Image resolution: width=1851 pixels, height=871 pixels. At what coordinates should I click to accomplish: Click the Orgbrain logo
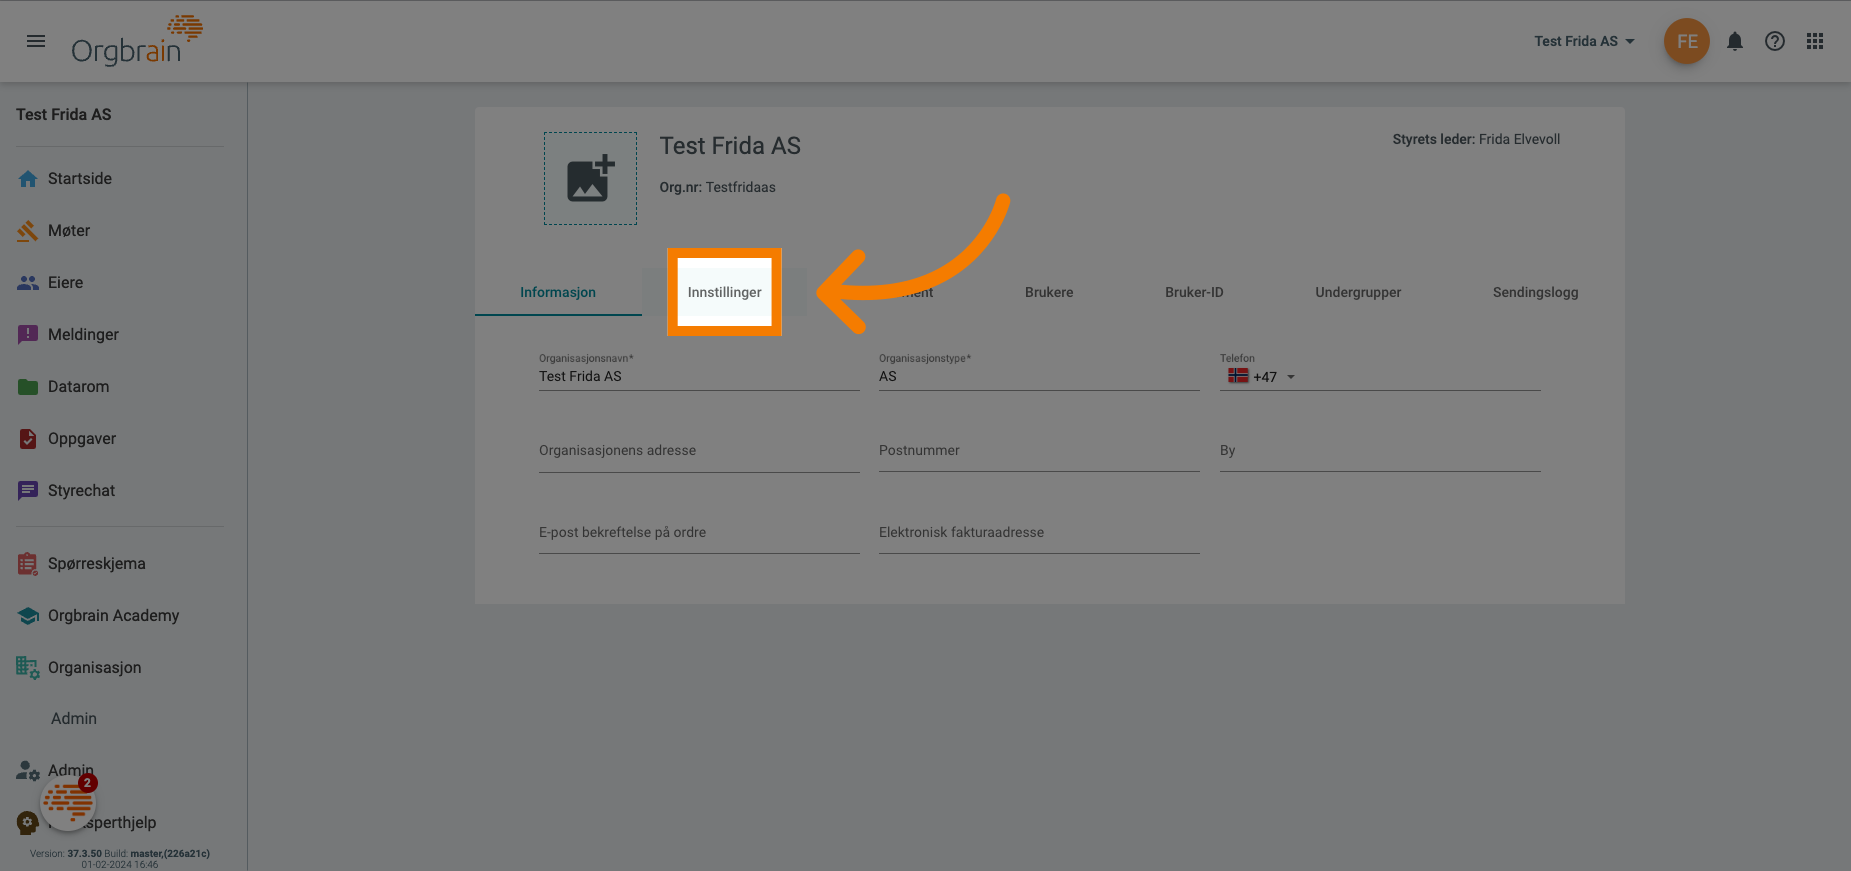point(136,41)
